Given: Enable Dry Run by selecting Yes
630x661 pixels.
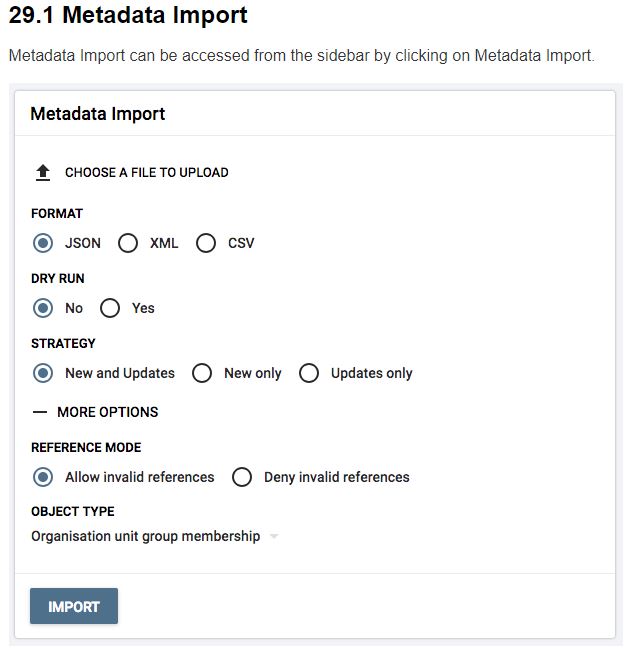Looking at the screenshot, I should 110,308.
